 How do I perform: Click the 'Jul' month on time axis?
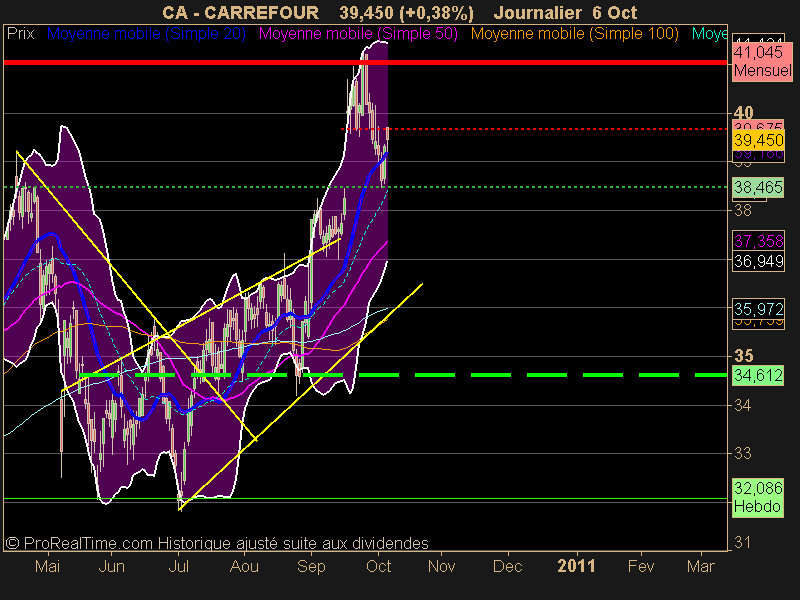tap(179, 566)
